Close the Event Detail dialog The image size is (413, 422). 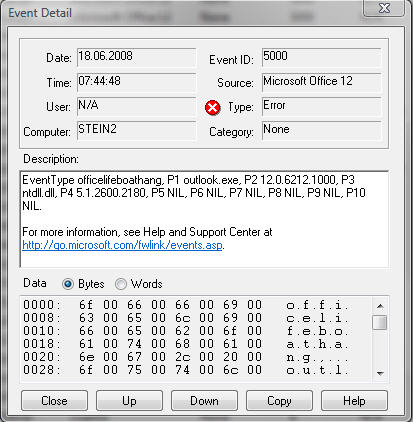coord(54,401)
